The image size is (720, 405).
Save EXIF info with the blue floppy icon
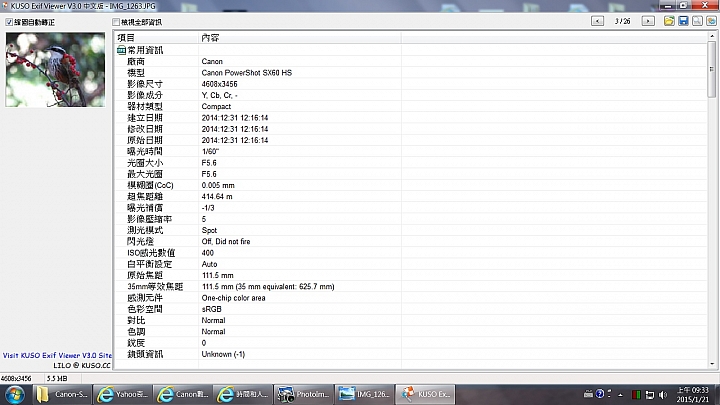click(x=683, y=21)
